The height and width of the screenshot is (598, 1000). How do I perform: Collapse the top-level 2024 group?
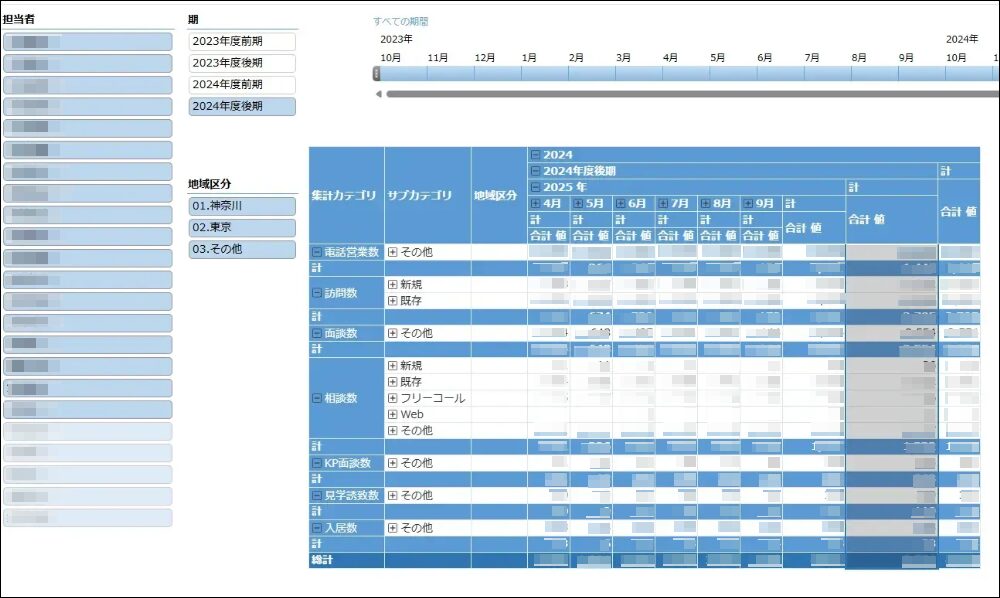tap(535, 153)
